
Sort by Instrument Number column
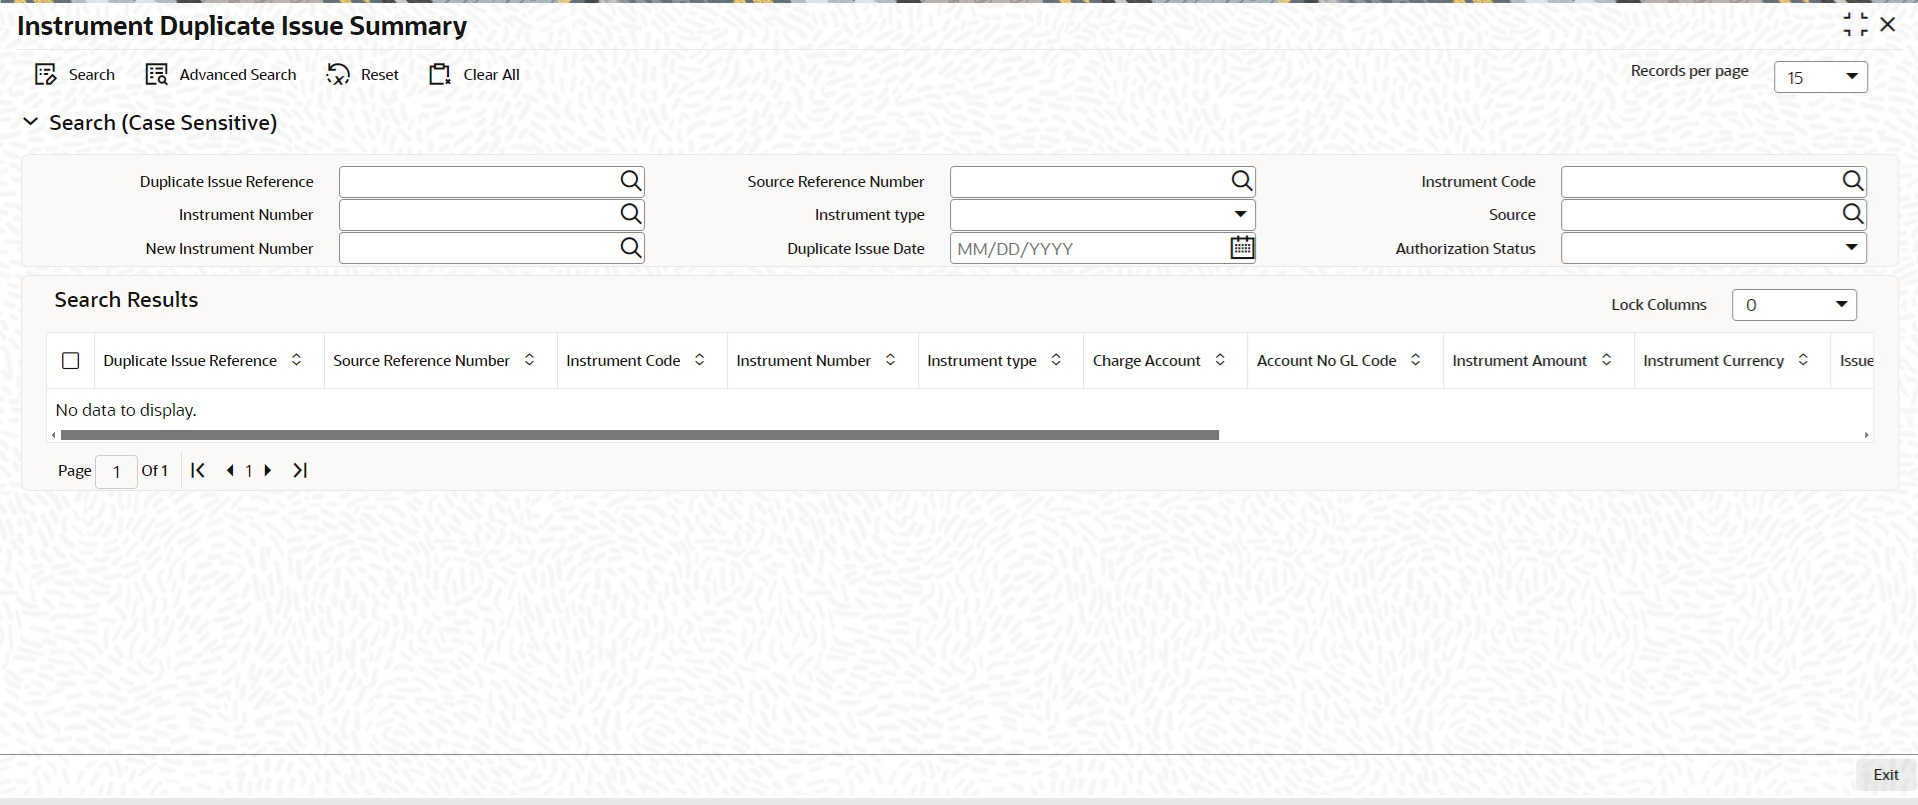(890, 360)
